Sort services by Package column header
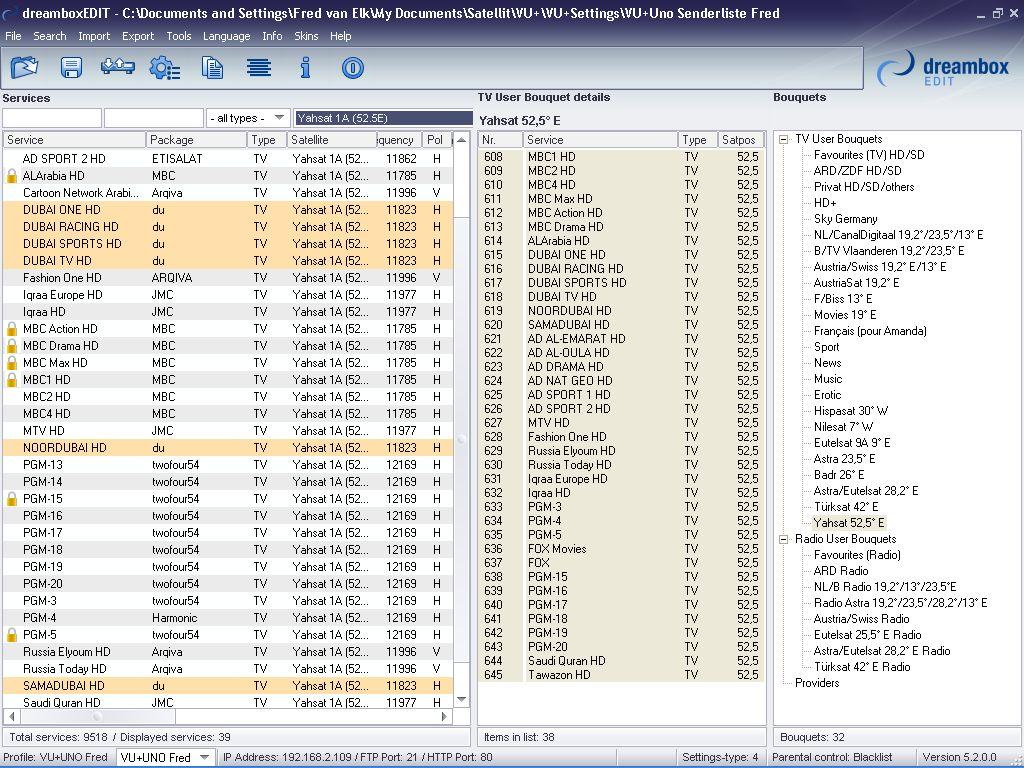 [x=196, y=140]
